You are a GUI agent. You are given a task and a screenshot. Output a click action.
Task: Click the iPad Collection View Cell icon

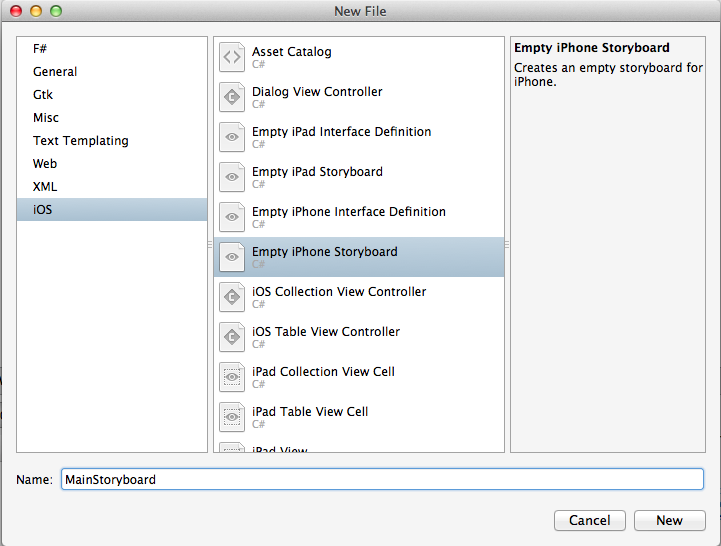click(232, 377)
